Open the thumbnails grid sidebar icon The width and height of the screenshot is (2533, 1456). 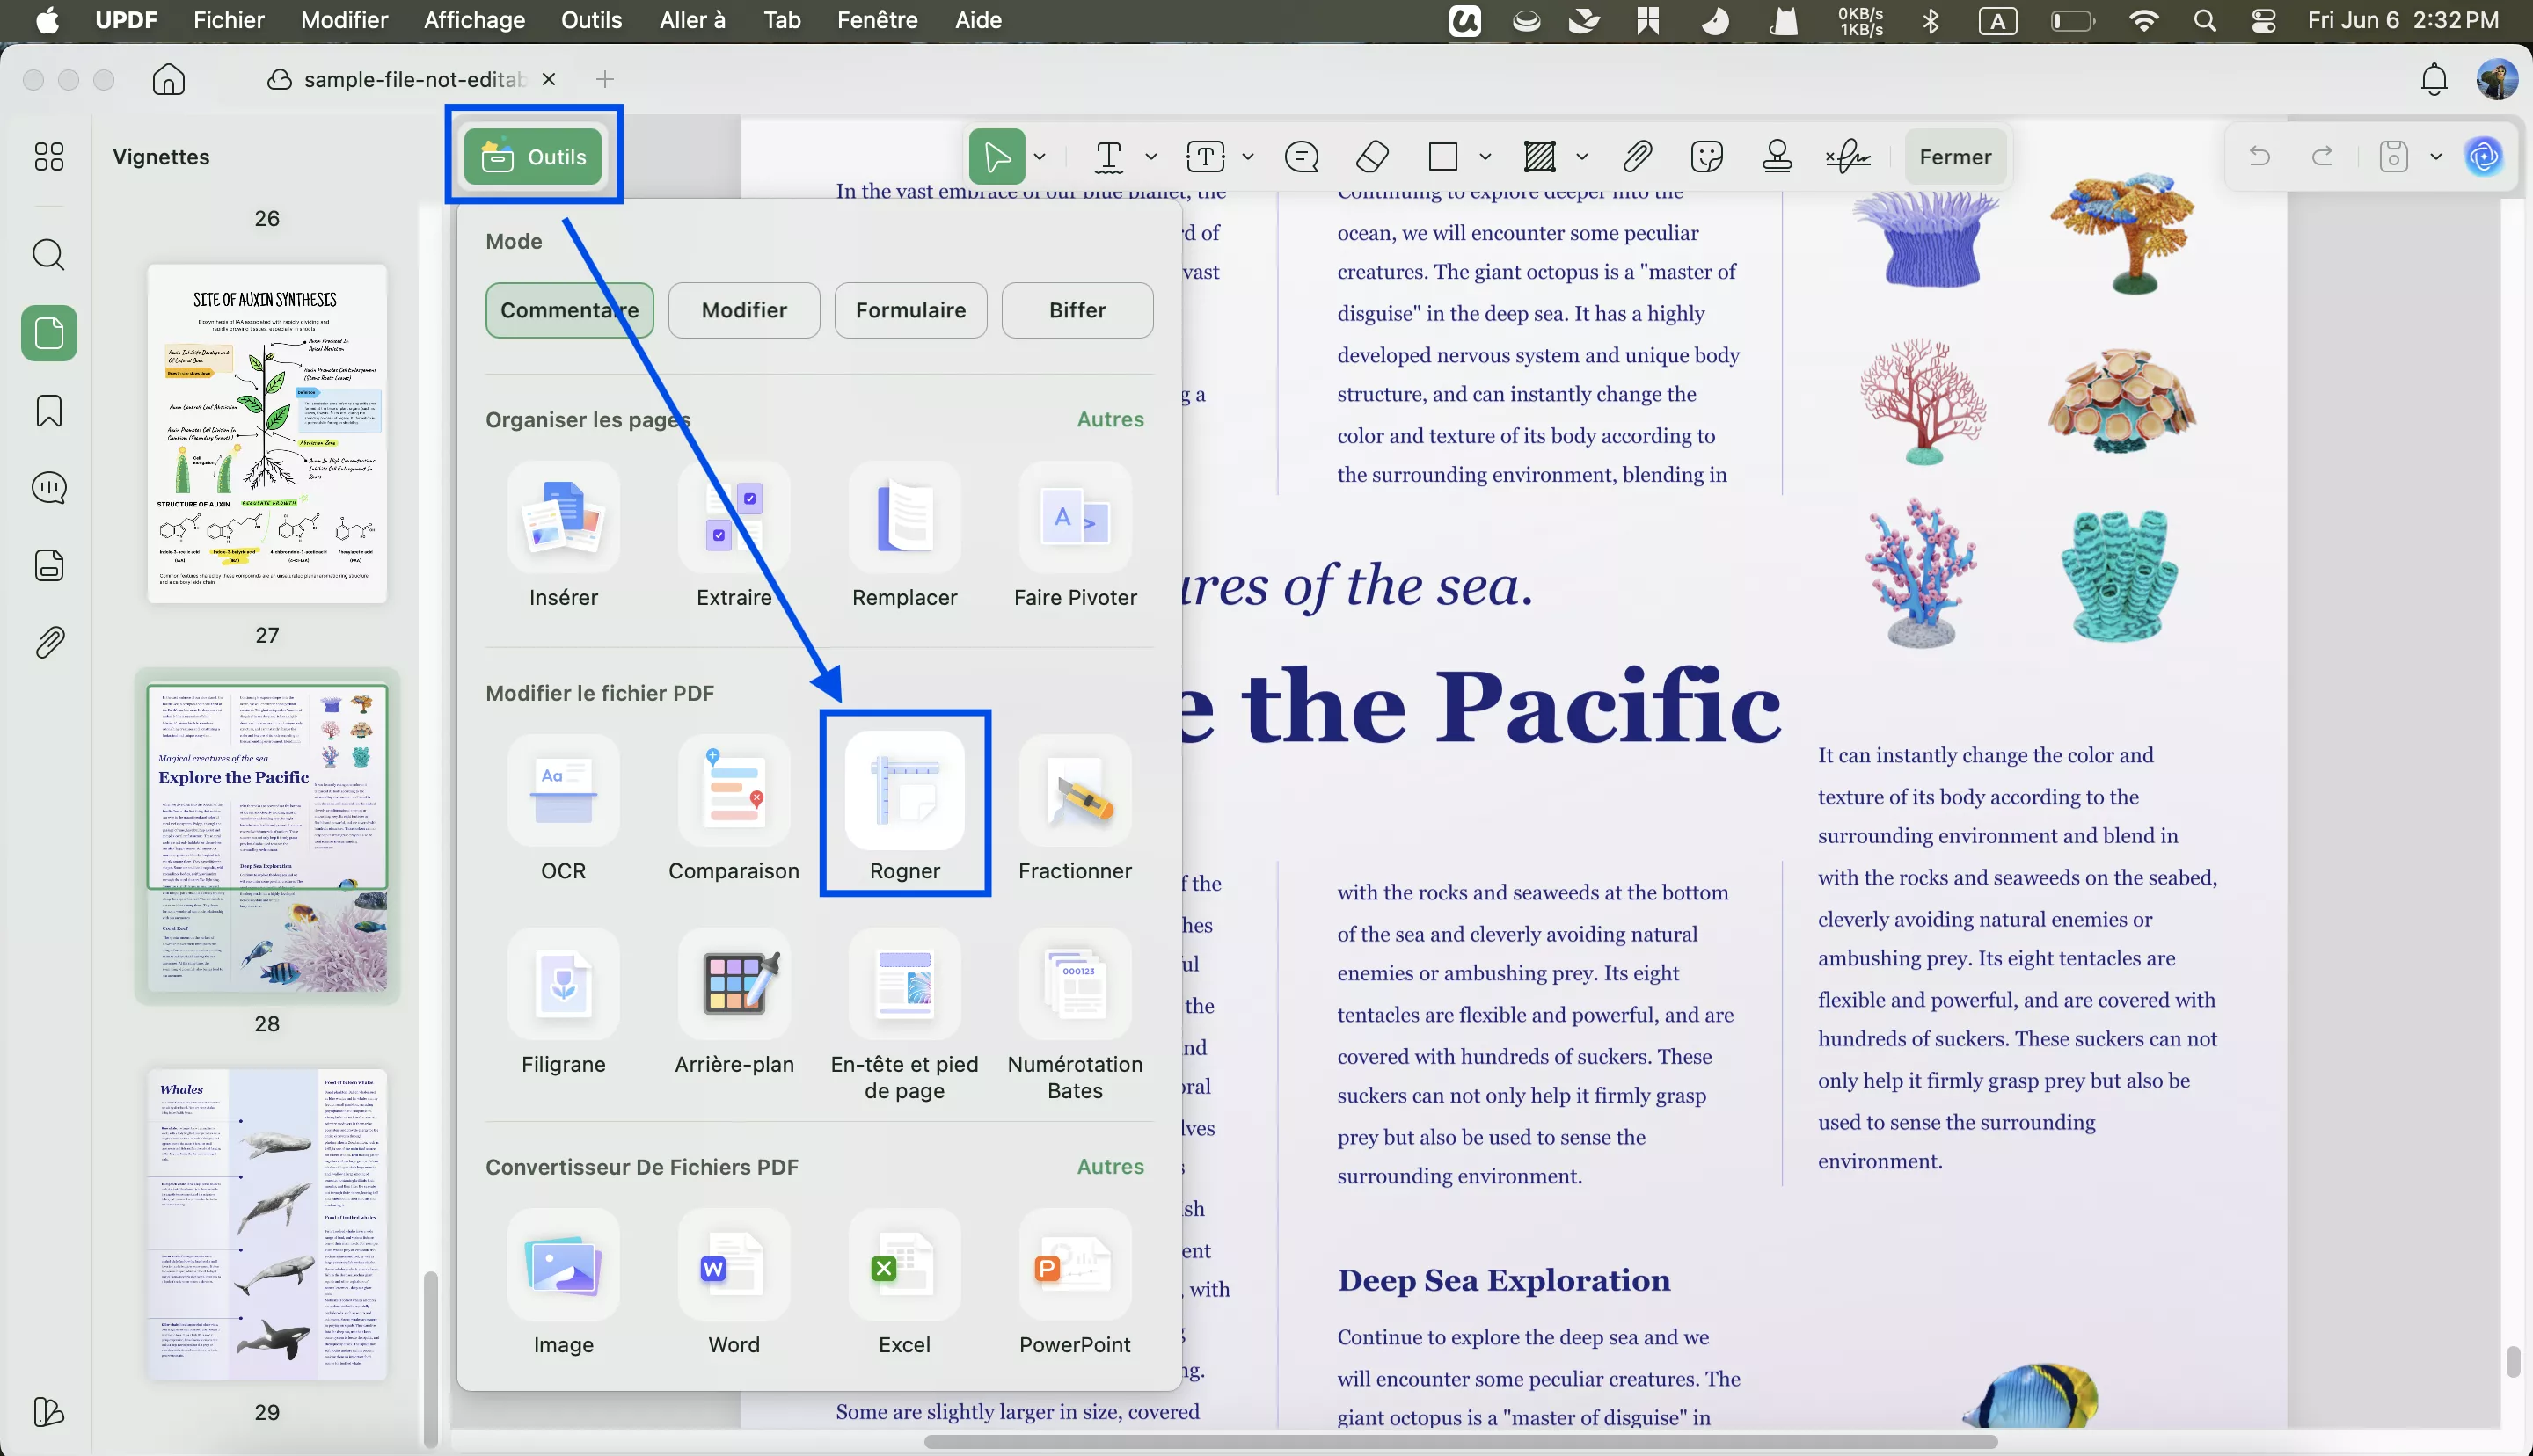[x=49, y=156]
